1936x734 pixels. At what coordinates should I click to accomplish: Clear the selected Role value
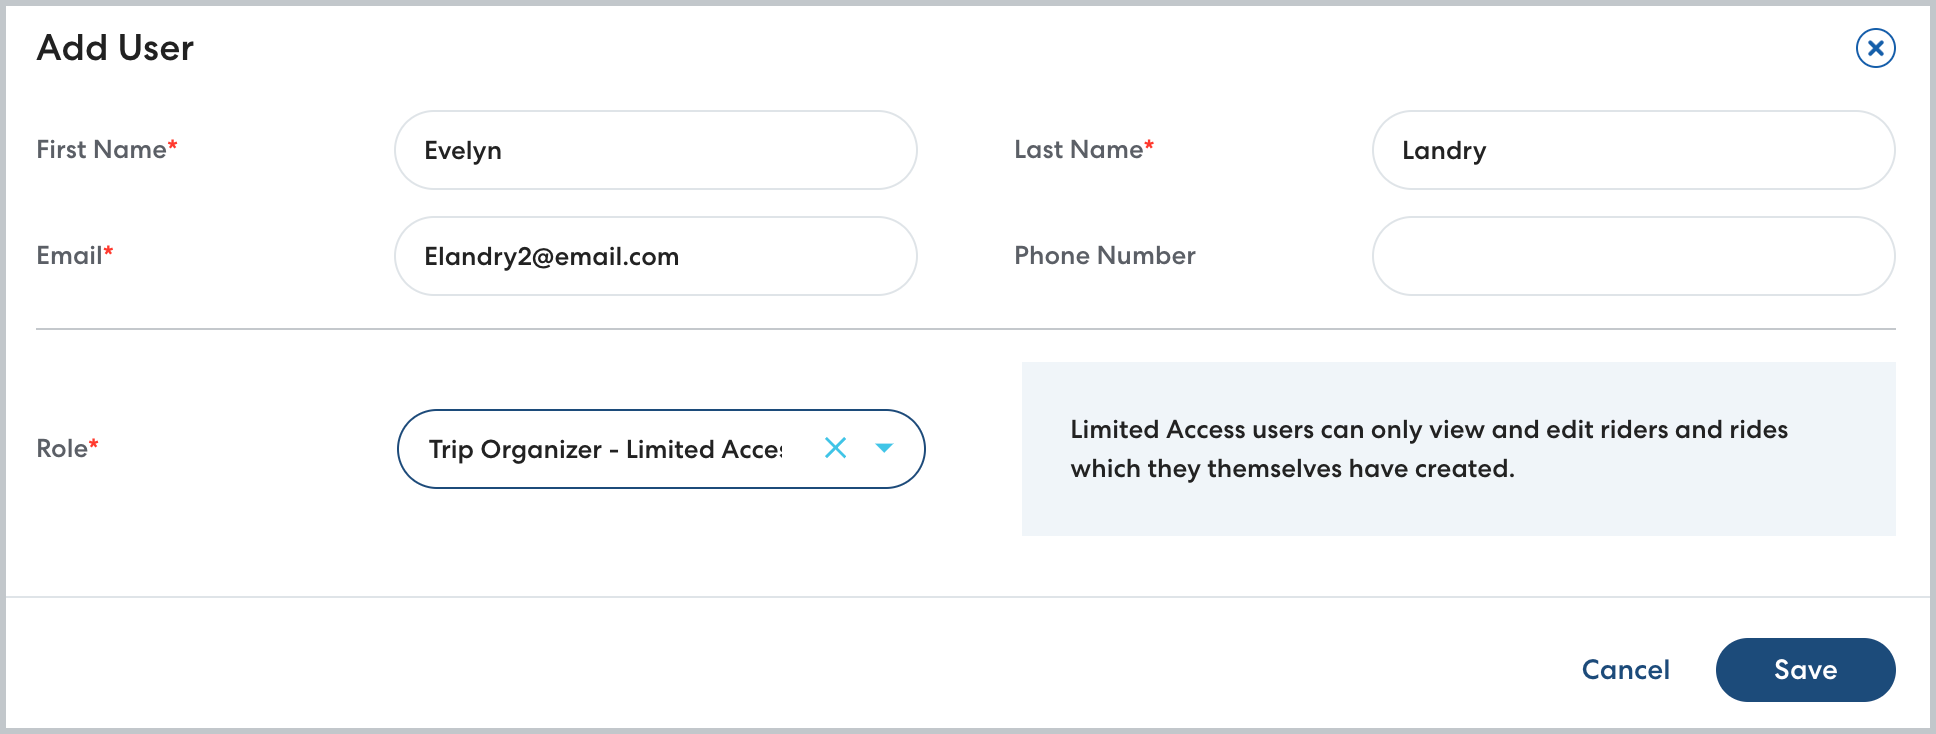click(x=835, y=448)
